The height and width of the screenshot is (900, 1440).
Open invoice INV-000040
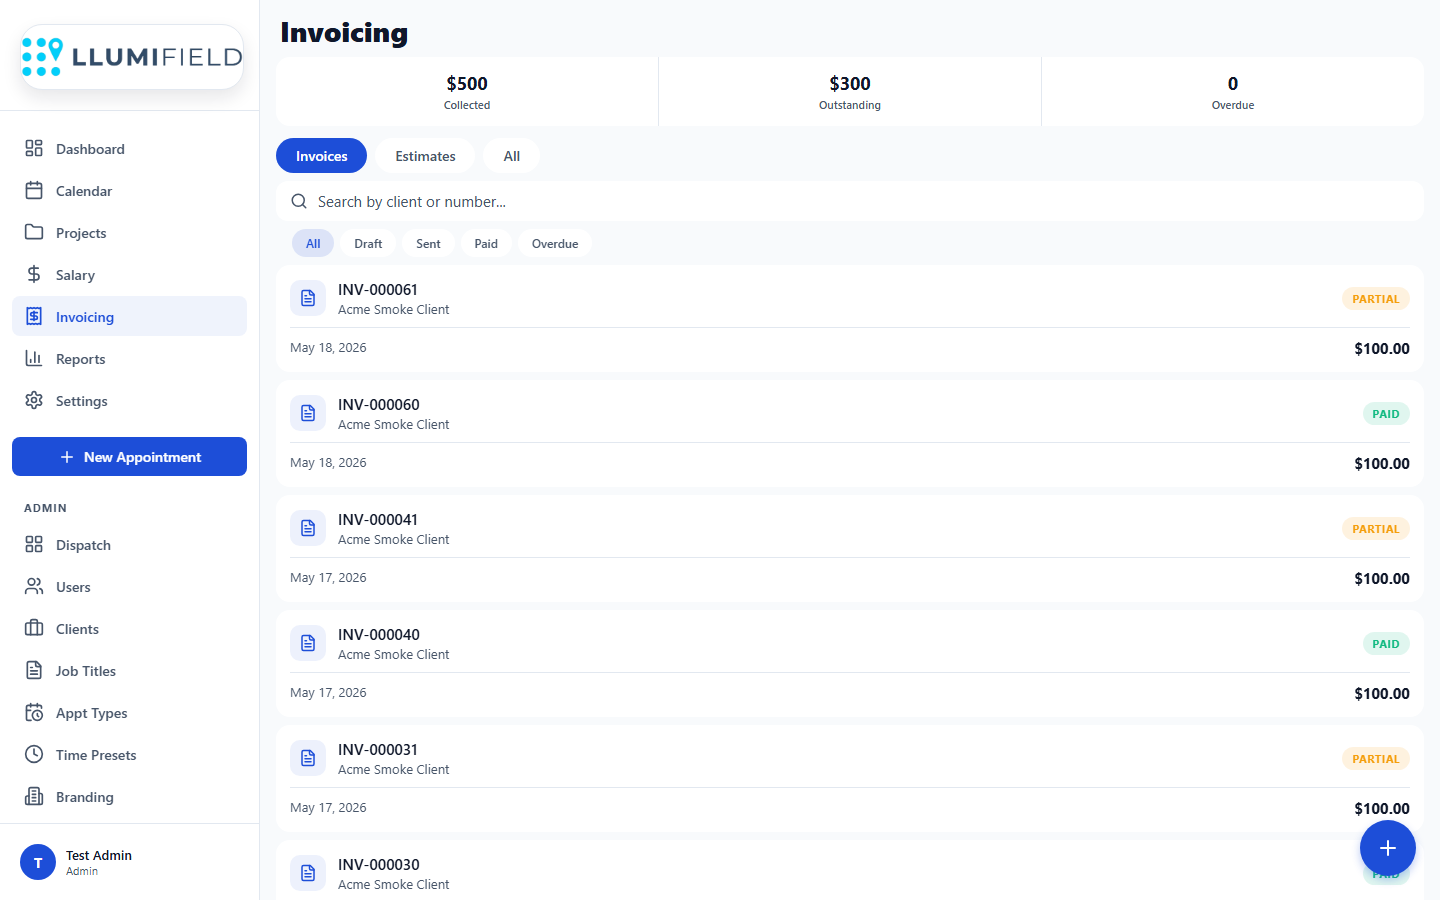click(x=850, y=663)
